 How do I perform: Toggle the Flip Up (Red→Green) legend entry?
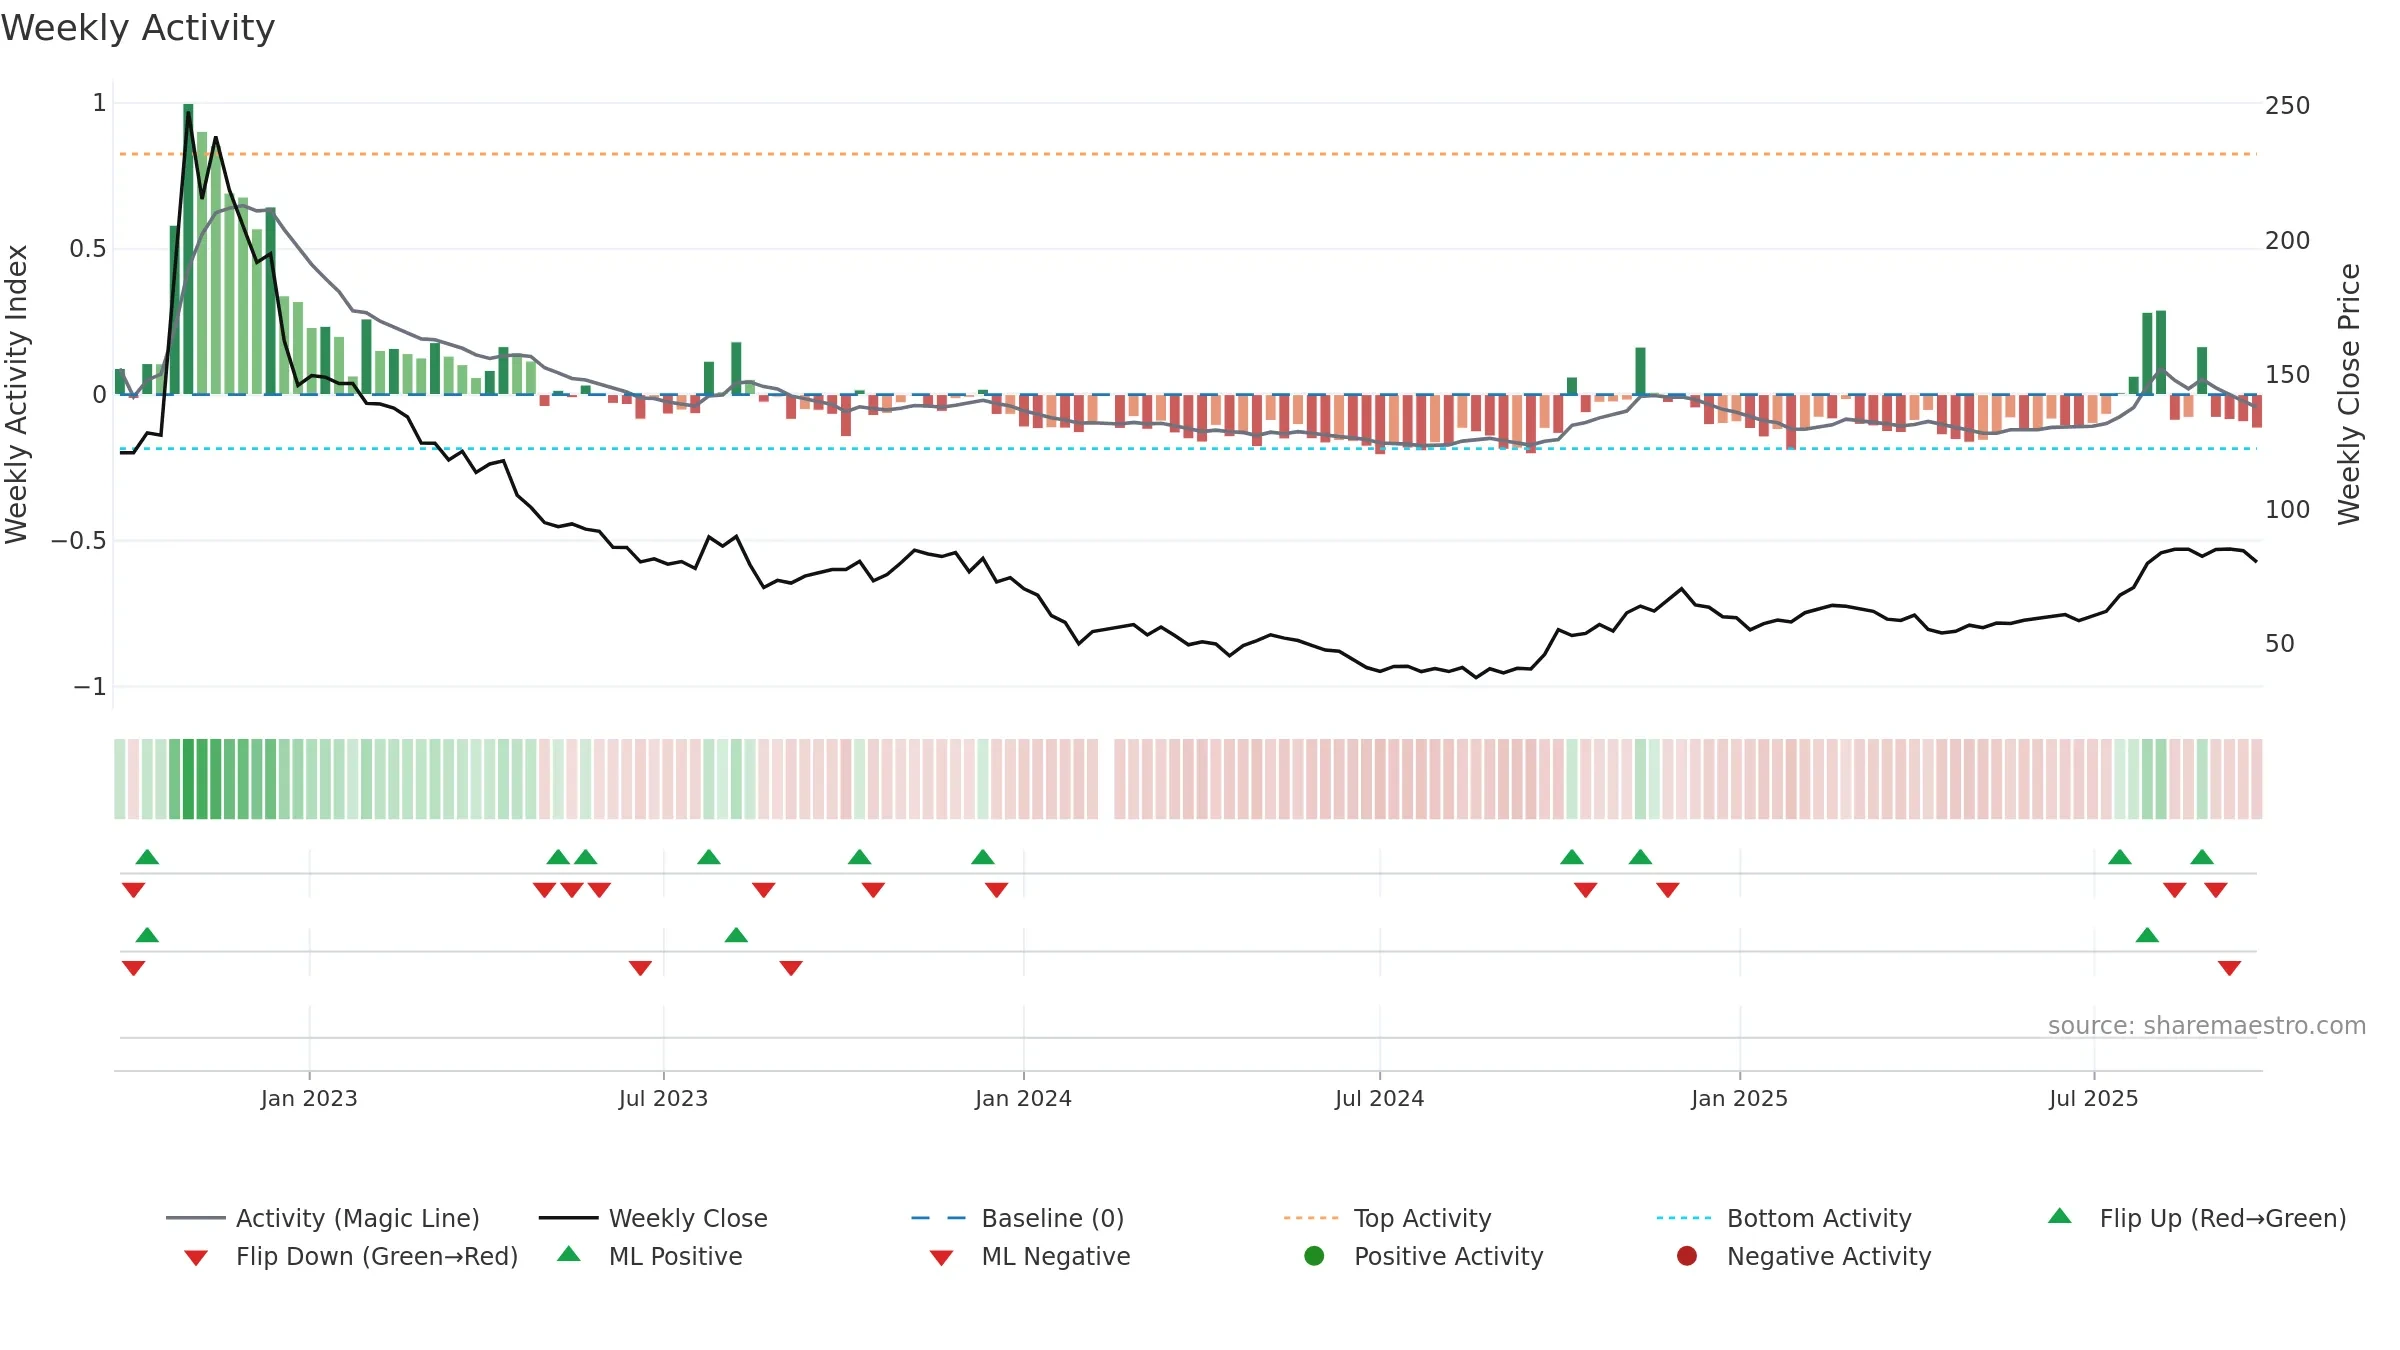[2197, 1218]
